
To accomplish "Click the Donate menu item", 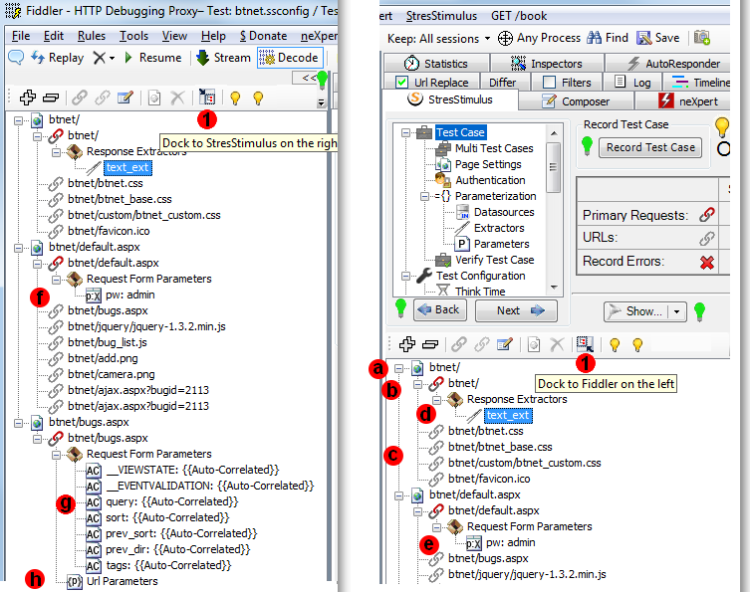I will 264,36.
